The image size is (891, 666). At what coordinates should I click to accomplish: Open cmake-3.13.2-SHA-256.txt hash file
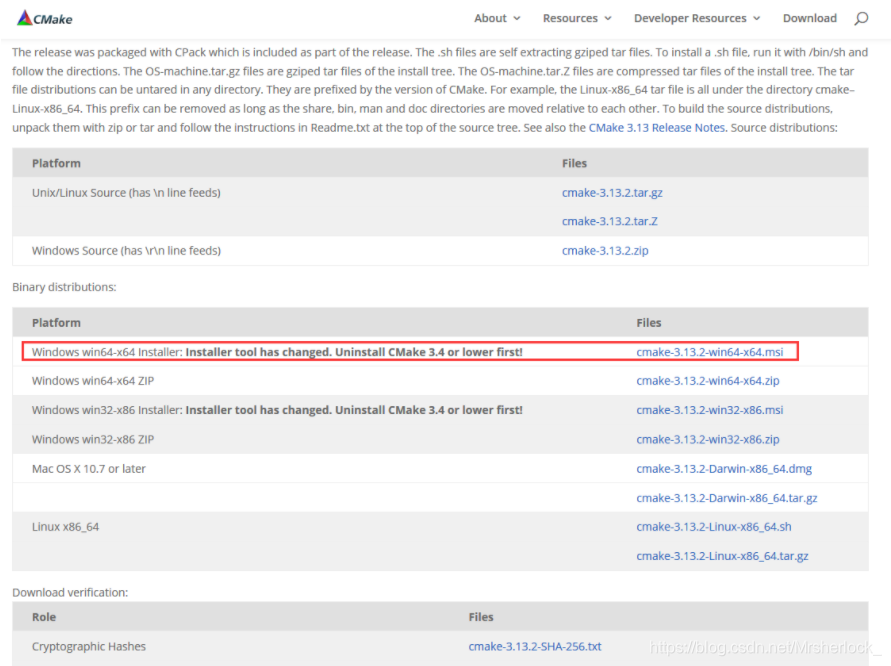click(535, 647)
